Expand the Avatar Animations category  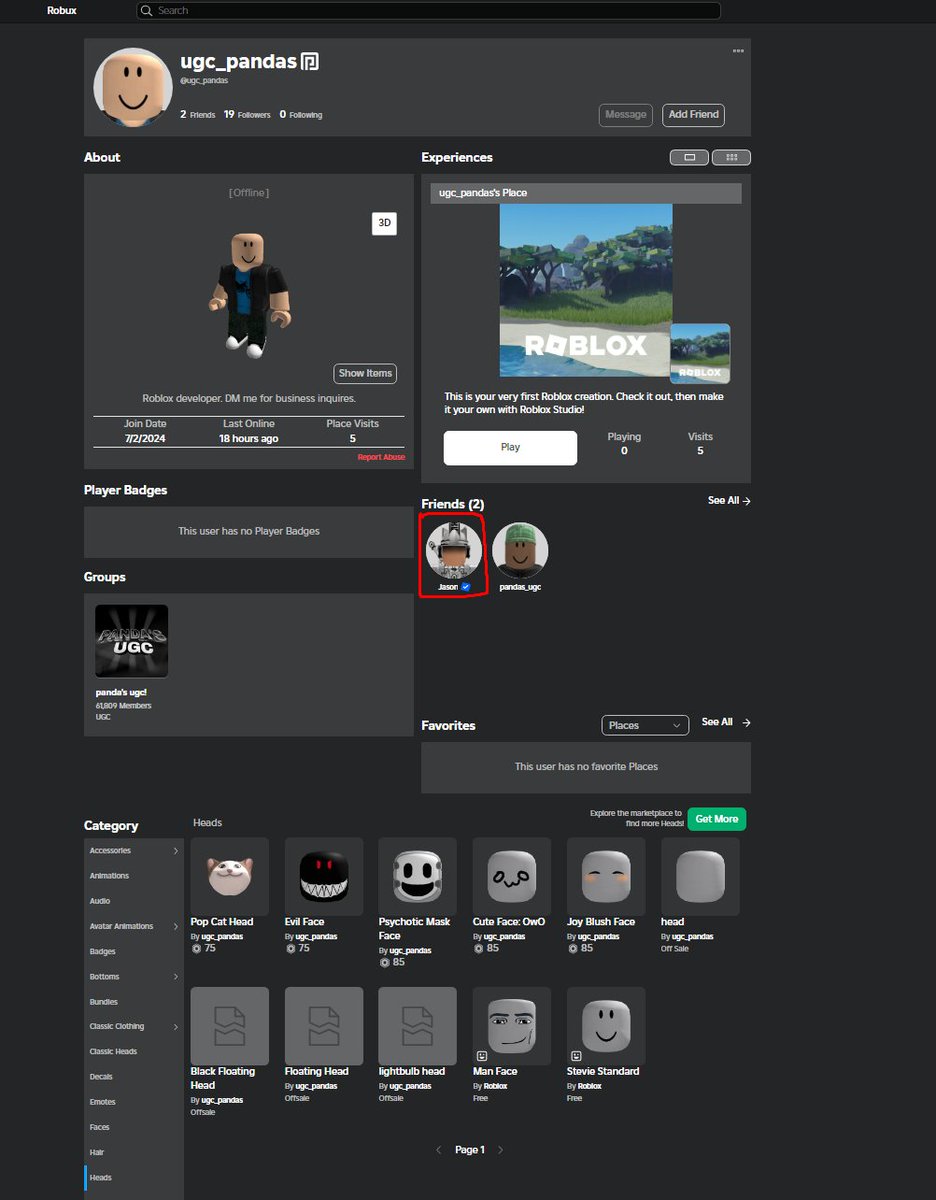(x=134, y=926)
